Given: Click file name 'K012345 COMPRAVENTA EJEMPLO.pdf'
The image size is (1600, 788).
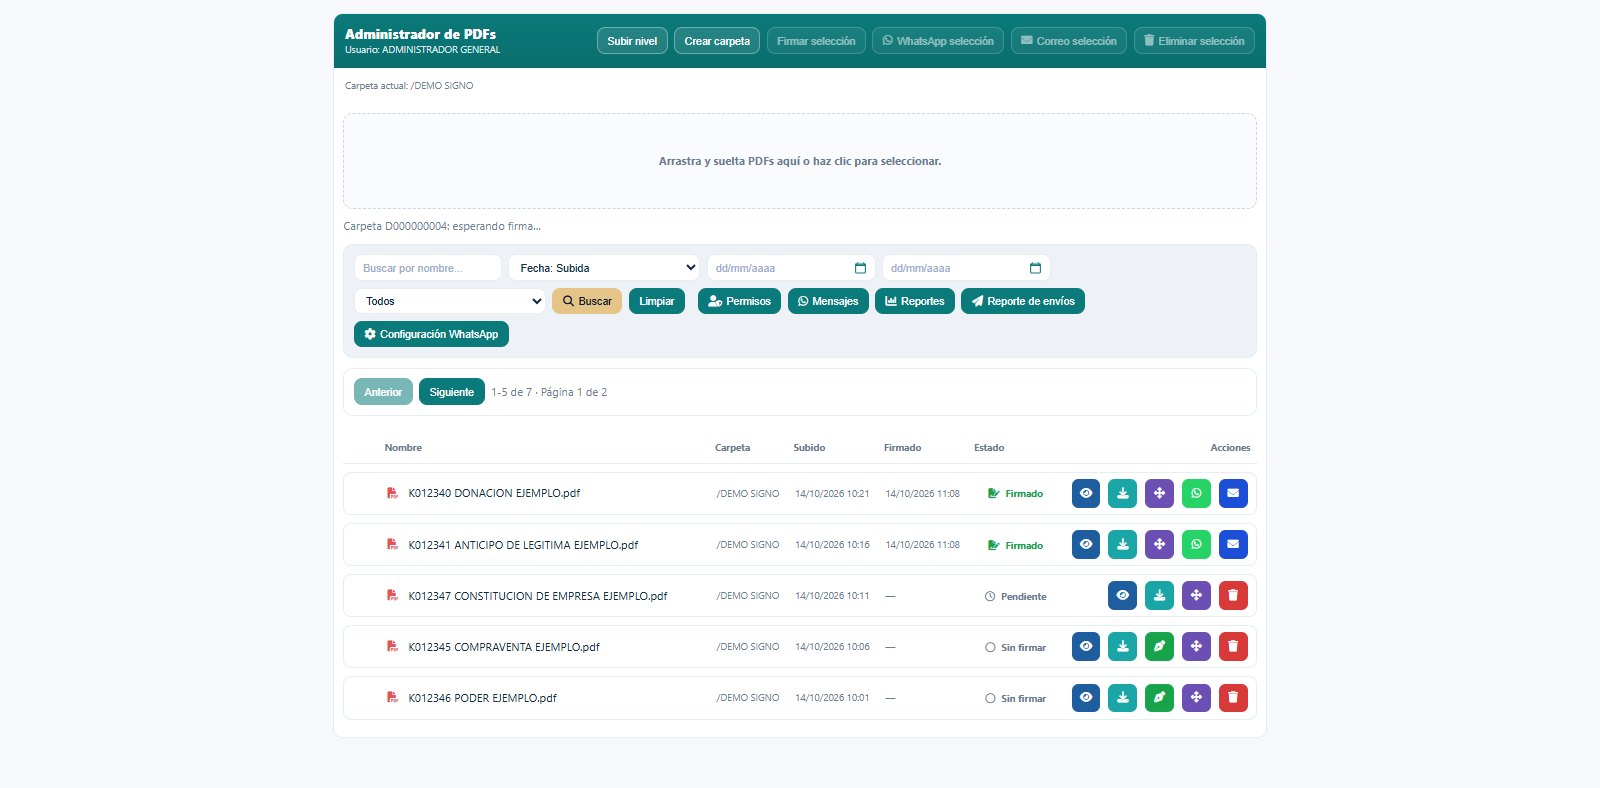Looking at the screenshot, I should click(x=504, y=647).
